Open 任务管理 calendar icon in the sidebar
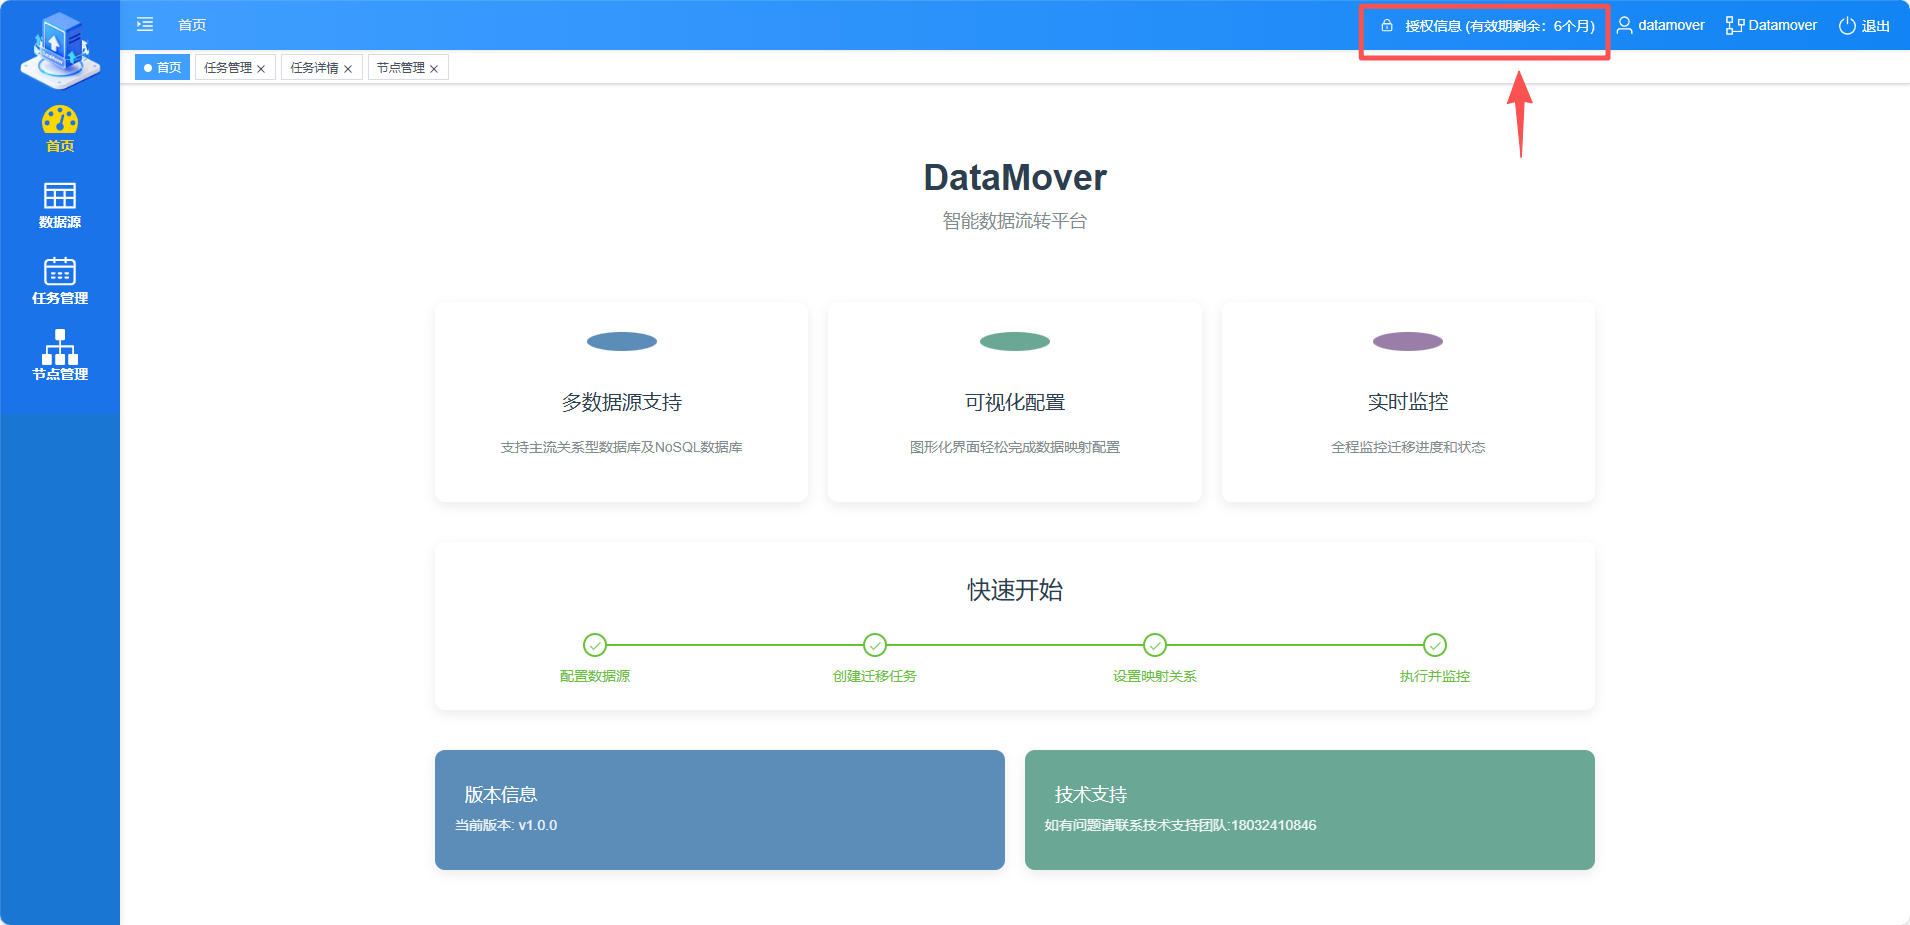The width and height of the screenshot is (1910, 925). point(60,272)
